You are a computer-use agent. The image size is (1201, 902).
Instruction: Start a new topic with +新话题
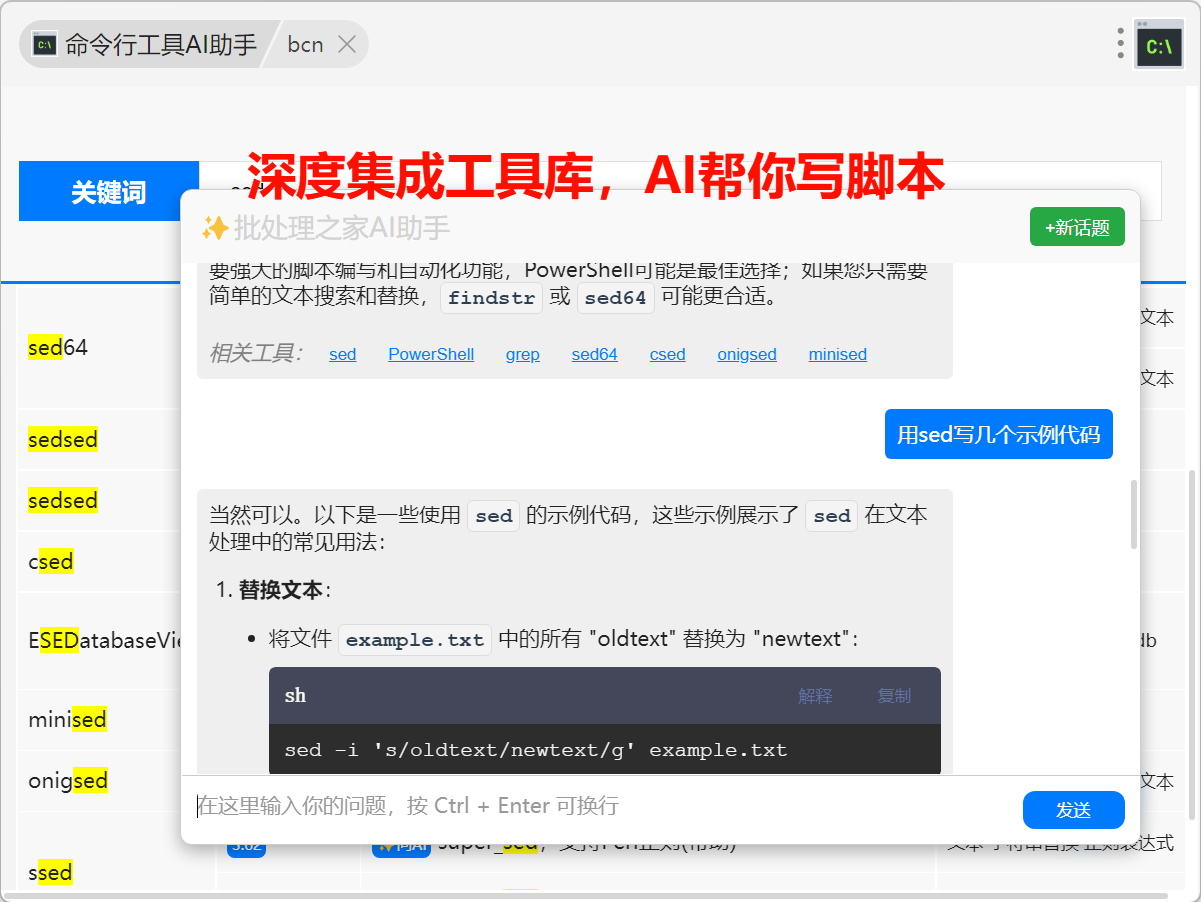pyautogui.click(x=1077, y=227)
